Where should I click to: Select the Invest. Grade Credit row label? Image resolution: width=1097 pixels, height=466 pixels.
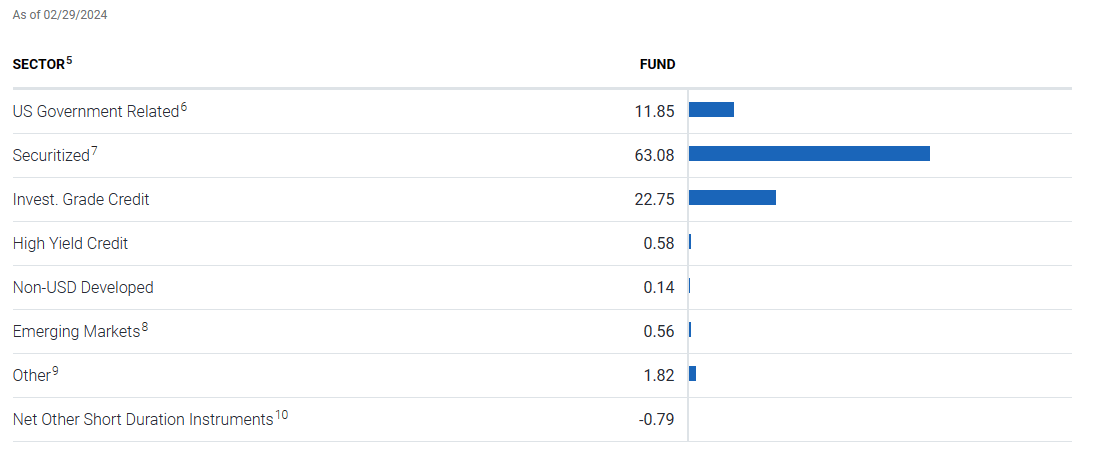tap(81, 200)
